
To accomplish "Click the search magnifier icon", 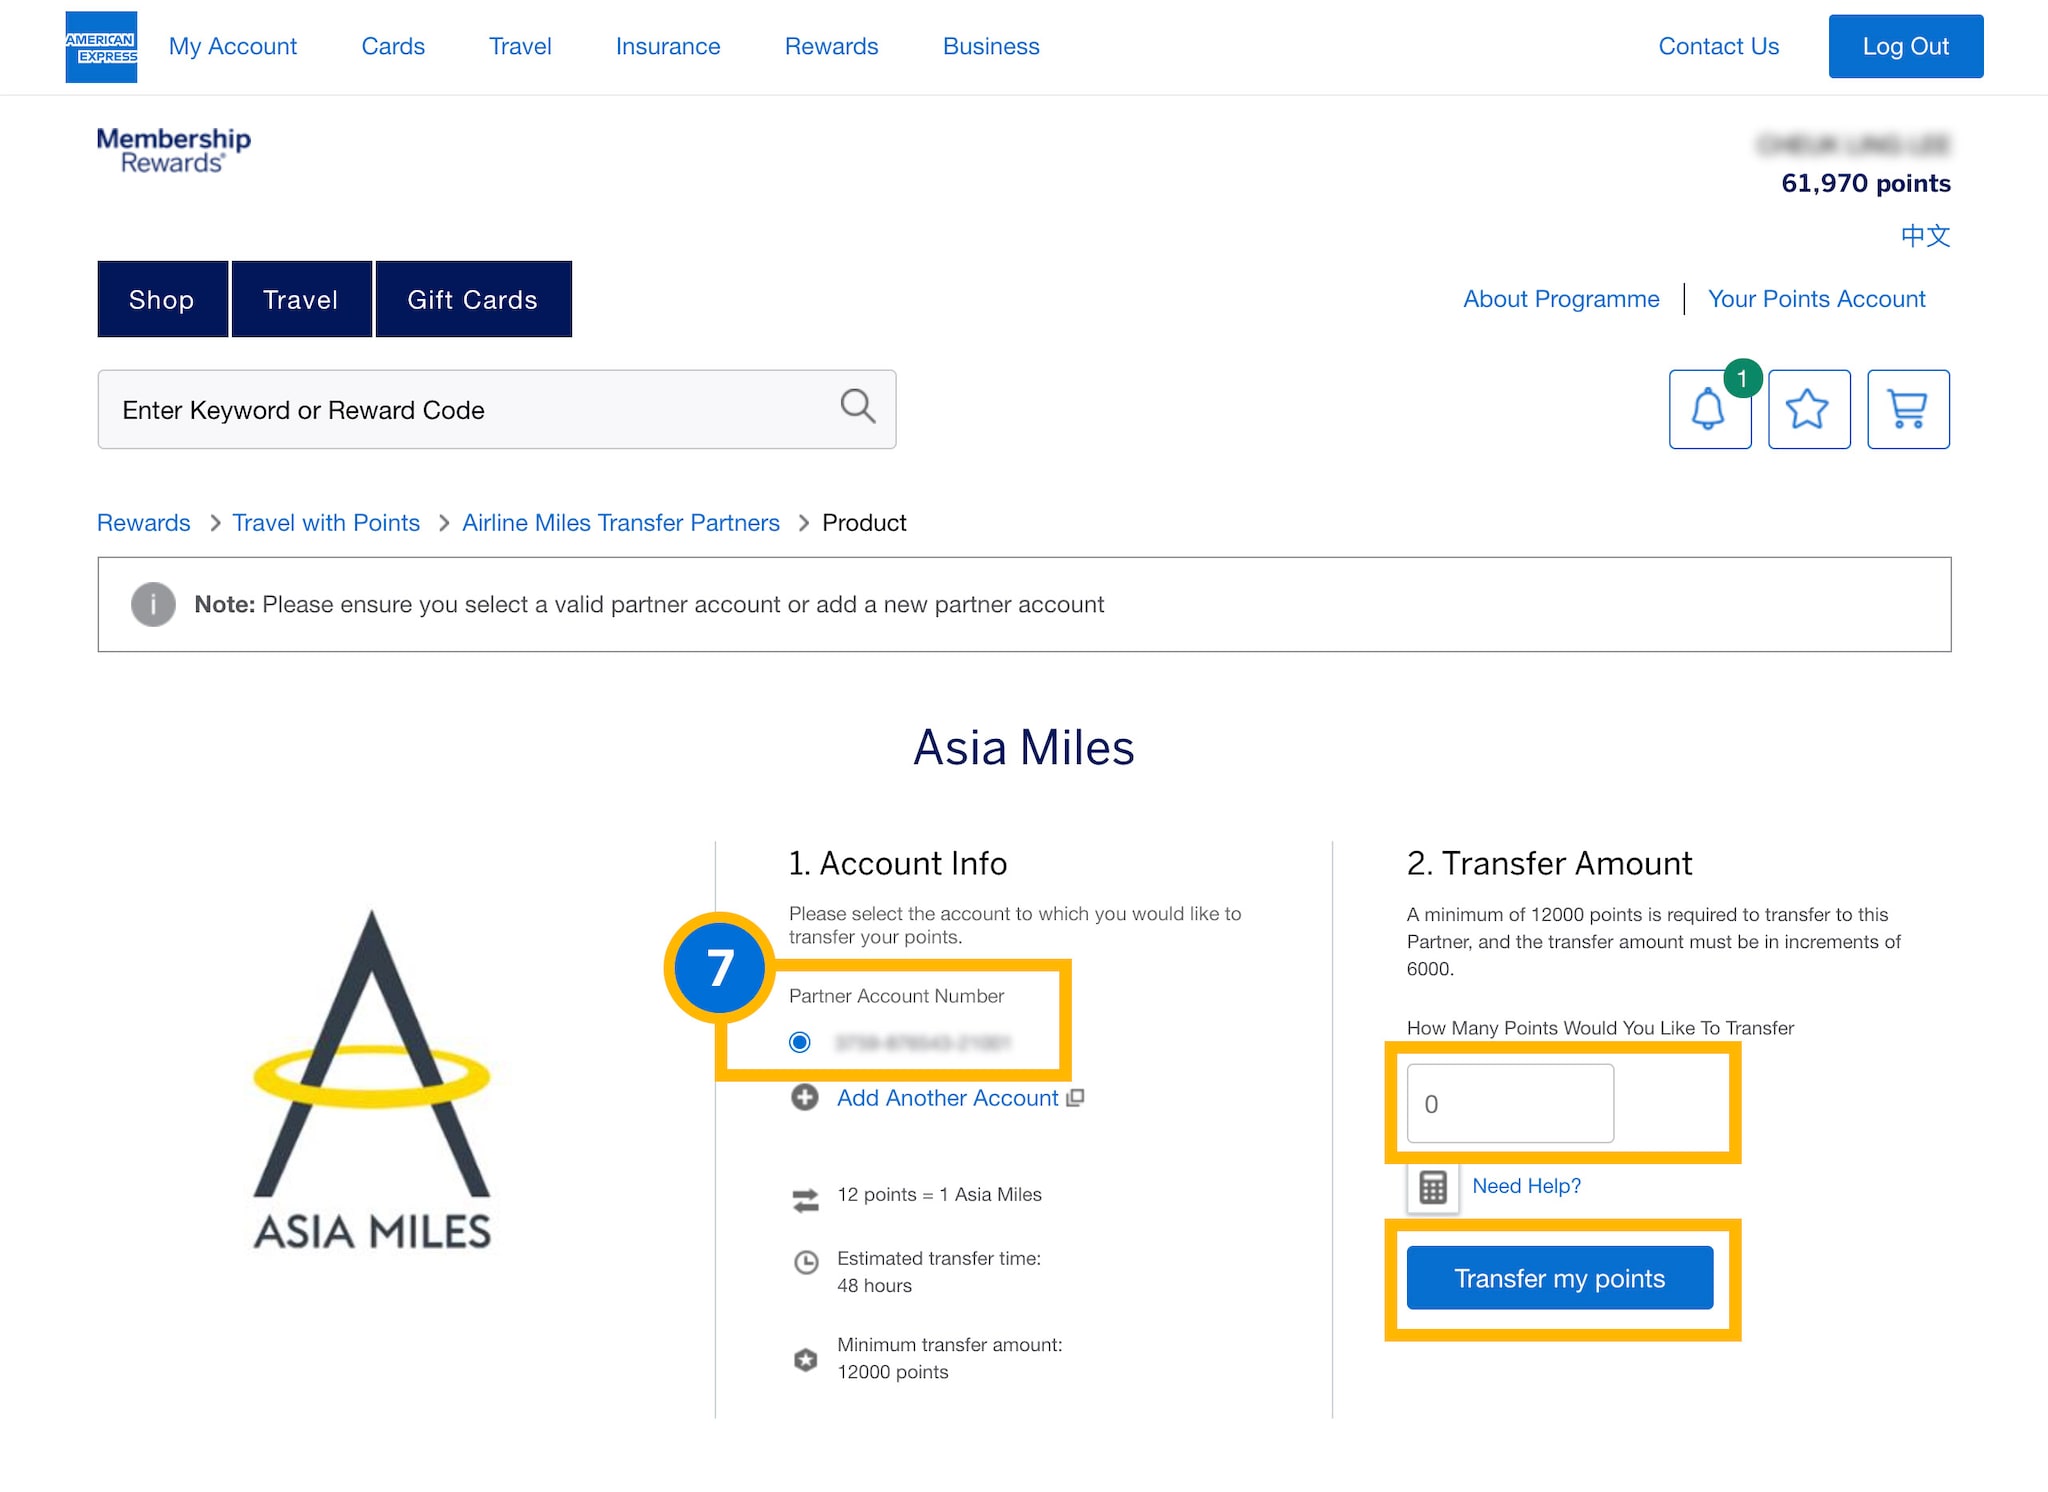I will pyautogui.click(x=857, y=406).
